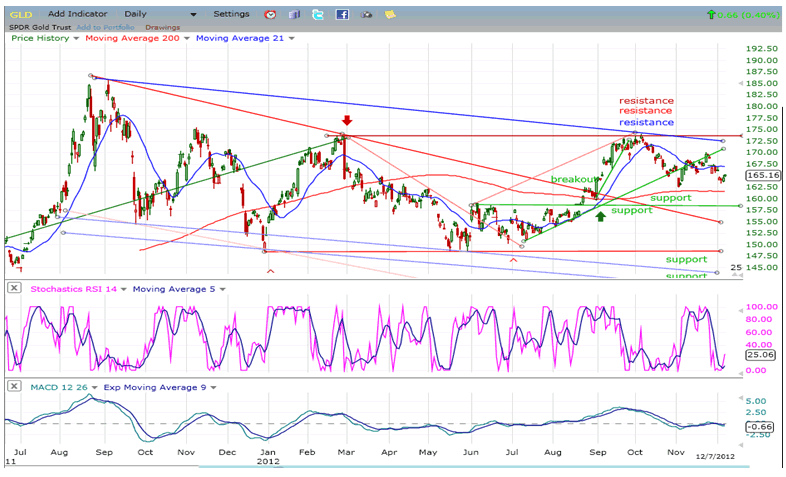Click the MACD 12 26 label
Image resolution: width=786 pixels, height=477 pixels.
click(59, 387)
